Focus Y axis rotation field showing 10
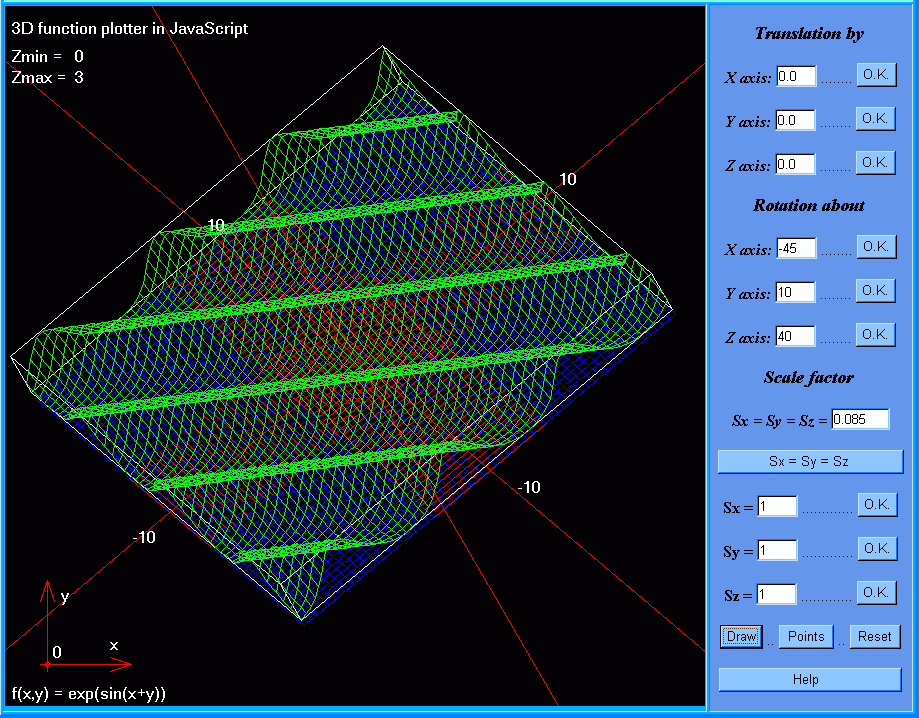 click(795, 292)
